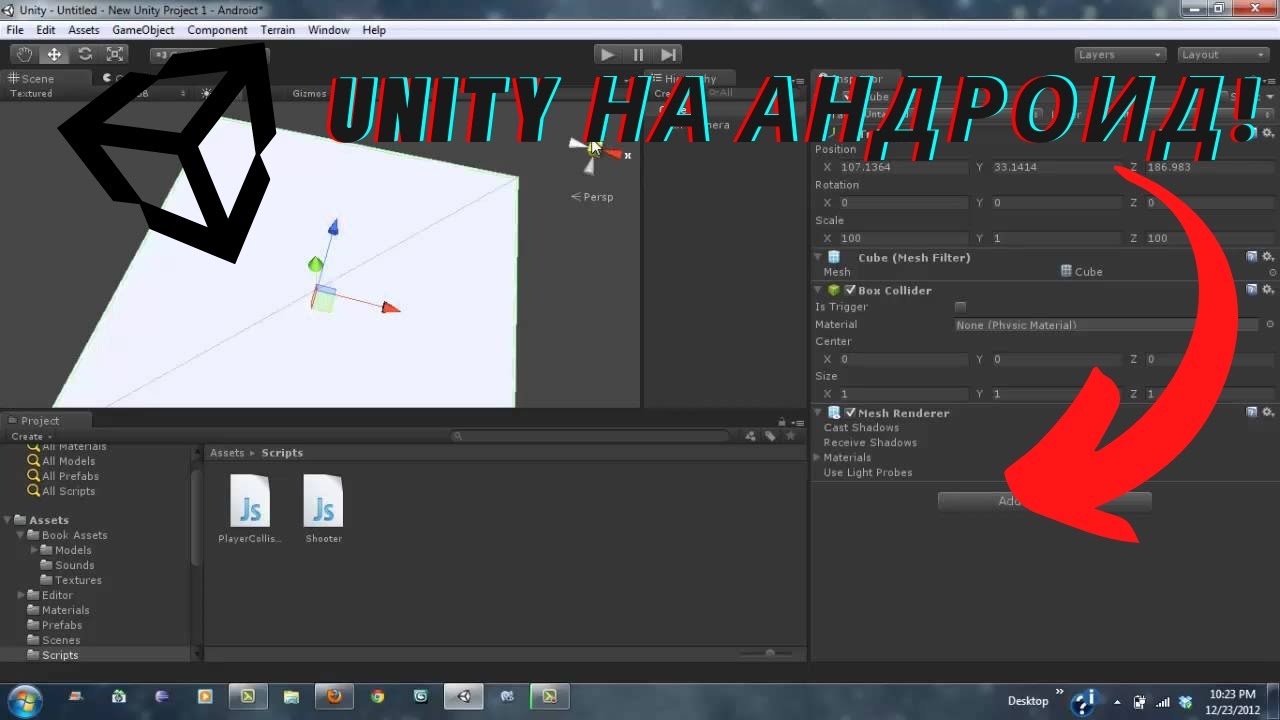Viewport: 1280px width, 720px height.
Task: Select the PlayerCollis... script file
Action: click(x=250, y=508)
